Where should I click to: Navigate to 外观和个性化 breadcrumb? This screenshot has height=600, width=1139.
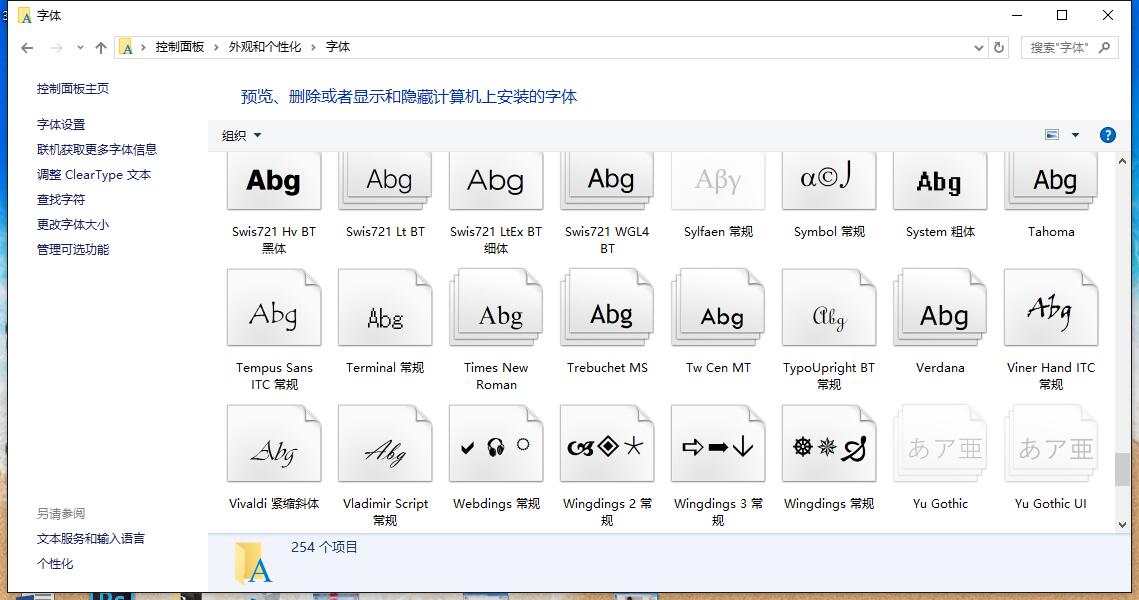264,47
